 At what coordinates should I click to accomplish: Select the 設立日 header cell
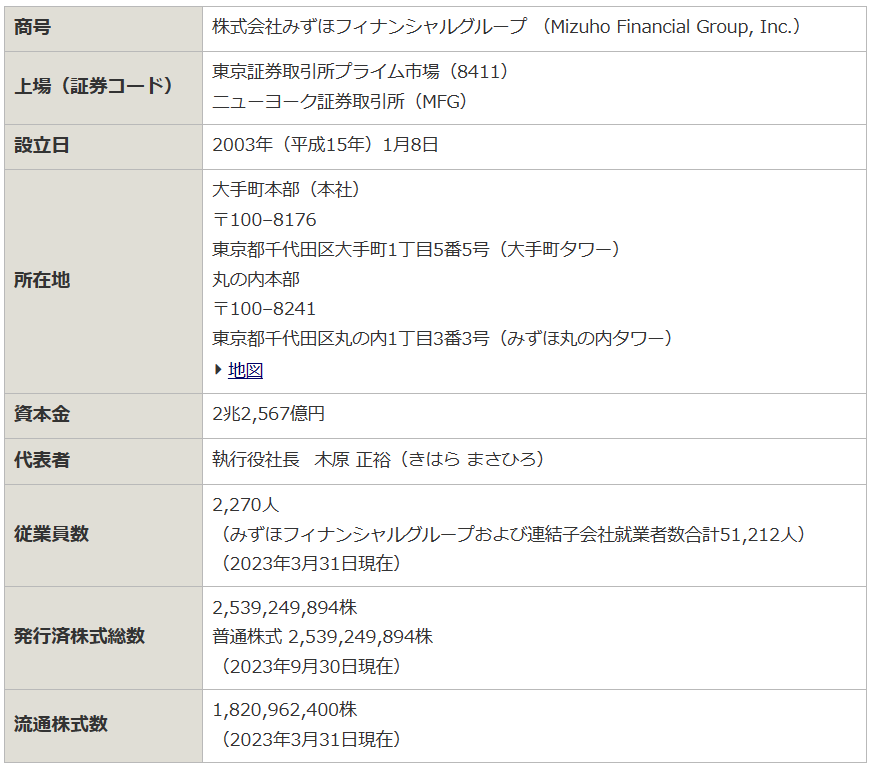point(103,147)
